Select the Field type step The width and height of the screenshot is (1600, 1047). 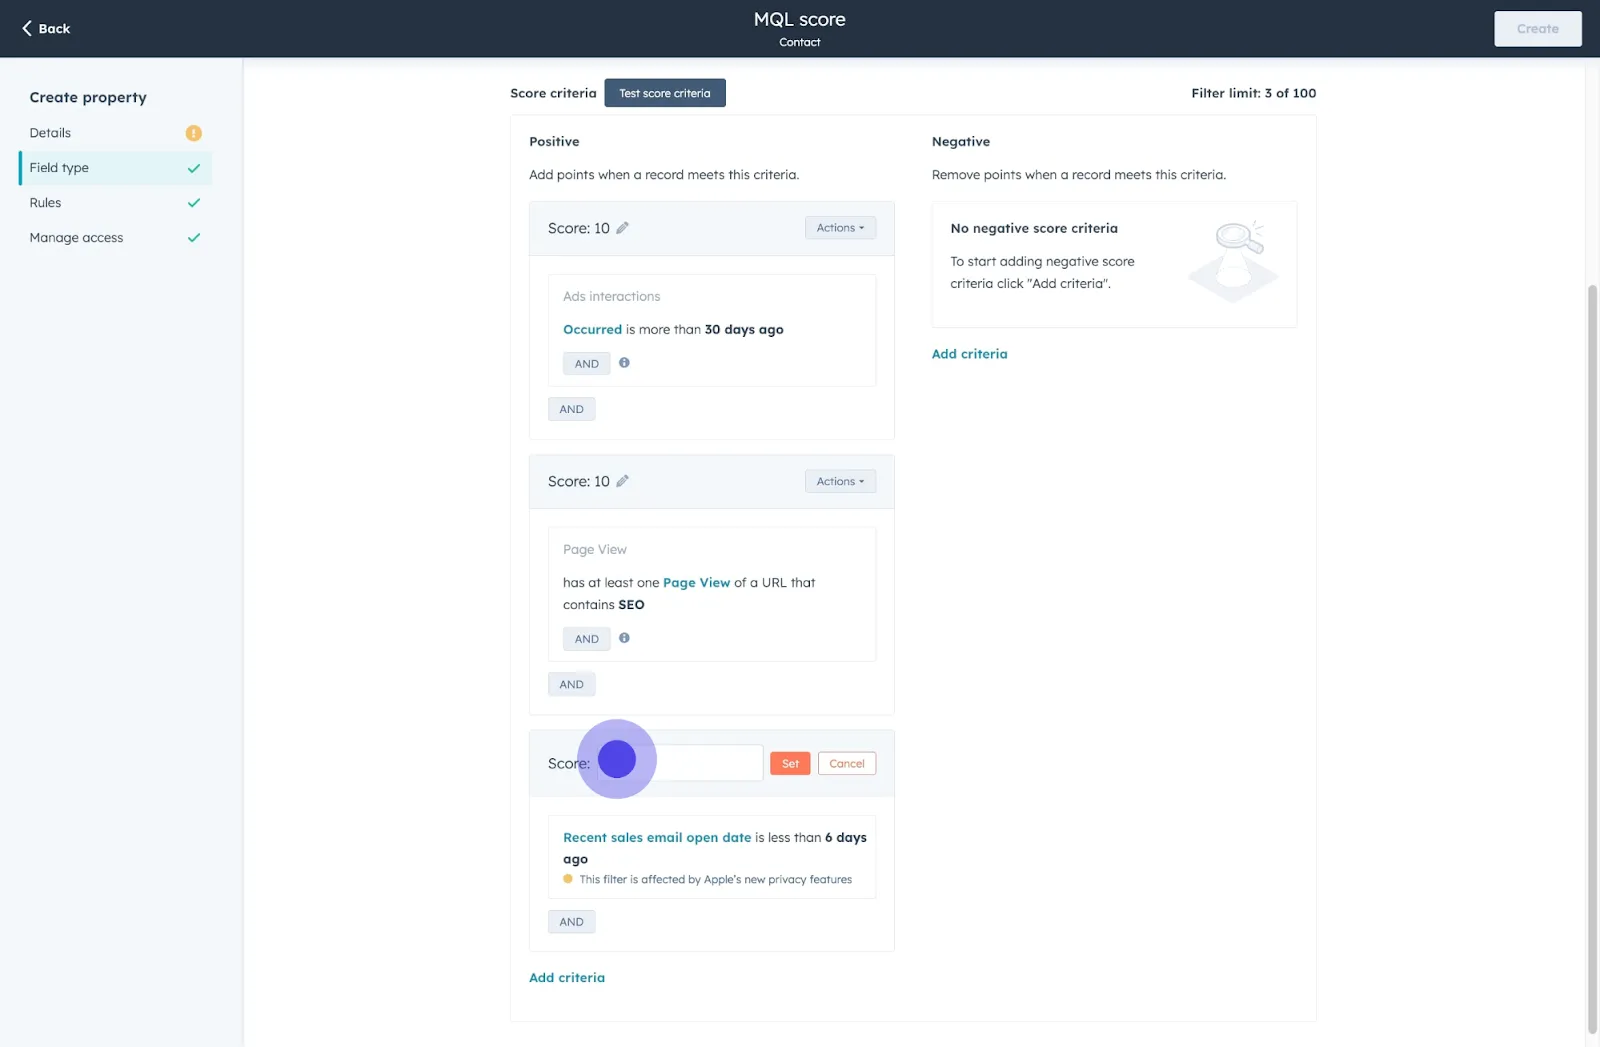(x=115, y=168)
